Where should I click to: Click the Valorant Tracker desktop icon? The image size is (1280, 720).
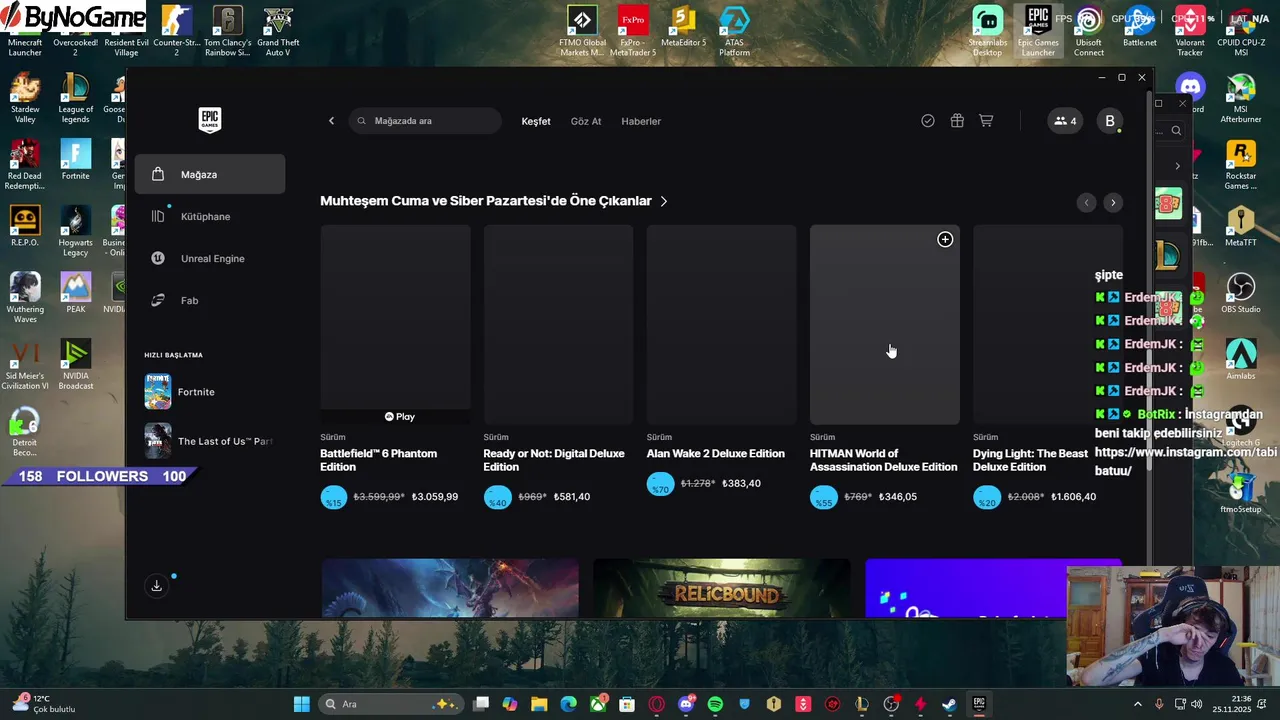tap(1190, 32)
